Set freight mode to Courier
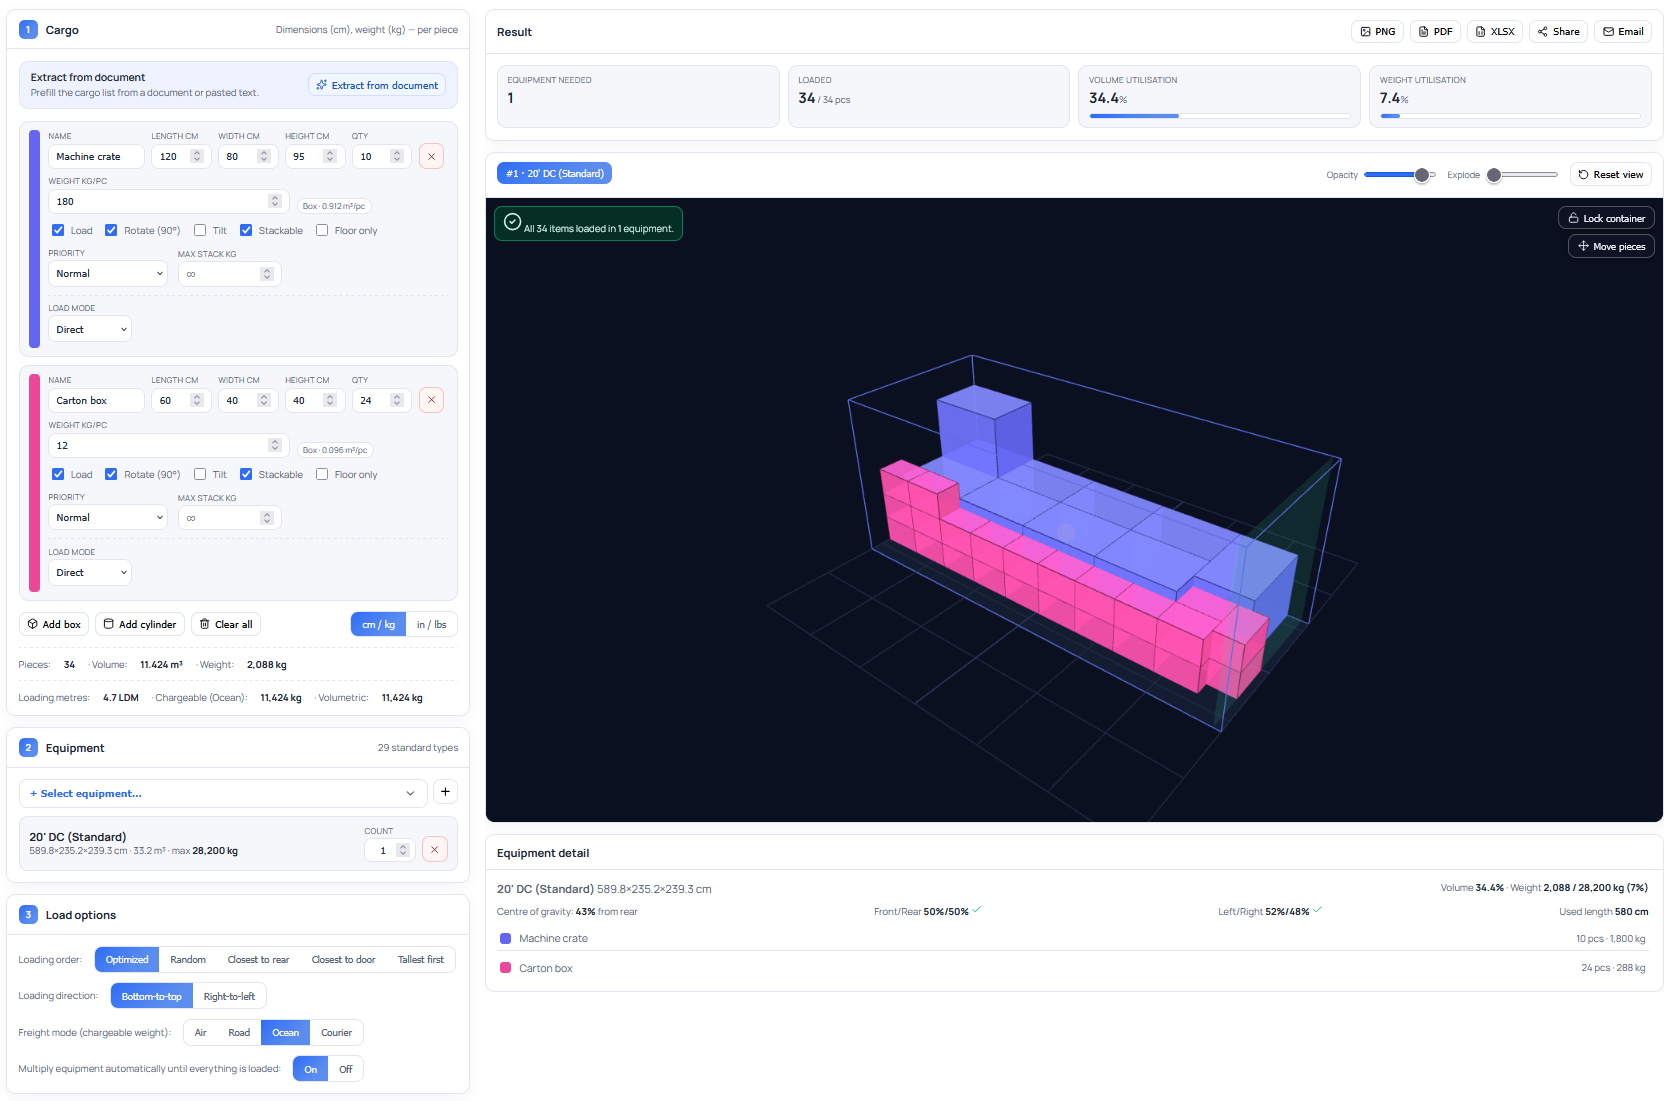Screen dimensions: 1672x1101 [336, 1033]
